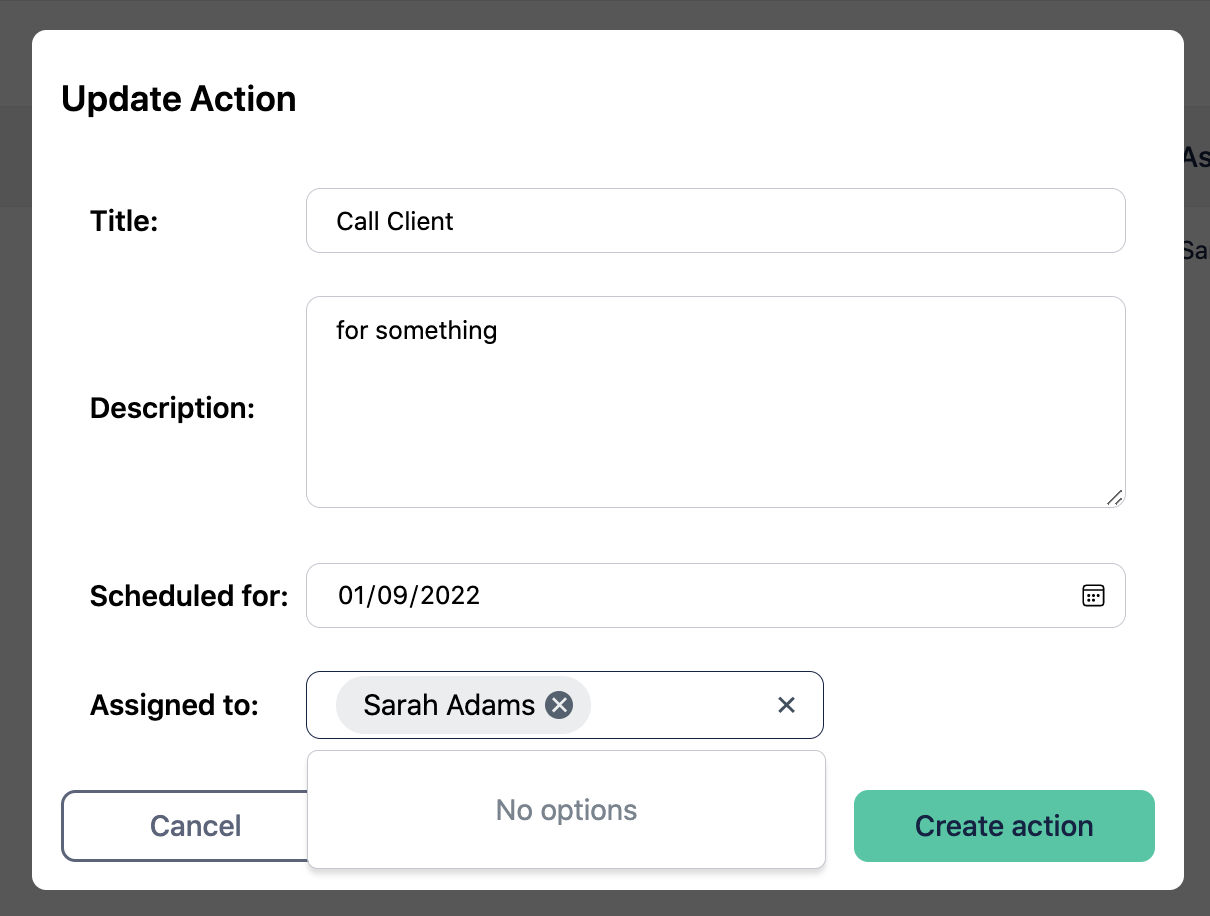The height and width of the screenshot is (916, 1210).
Task: Open the calendar picker icon
Action: point(1093,596)
